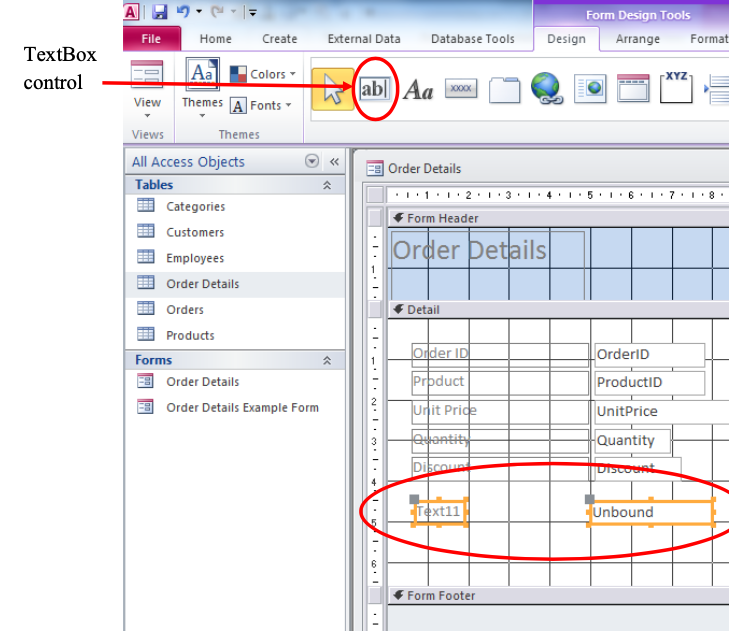This screenshot has height=631, width=729.
Task: Click Undo in quick access toolbar
Action: (x=183, y=12)
